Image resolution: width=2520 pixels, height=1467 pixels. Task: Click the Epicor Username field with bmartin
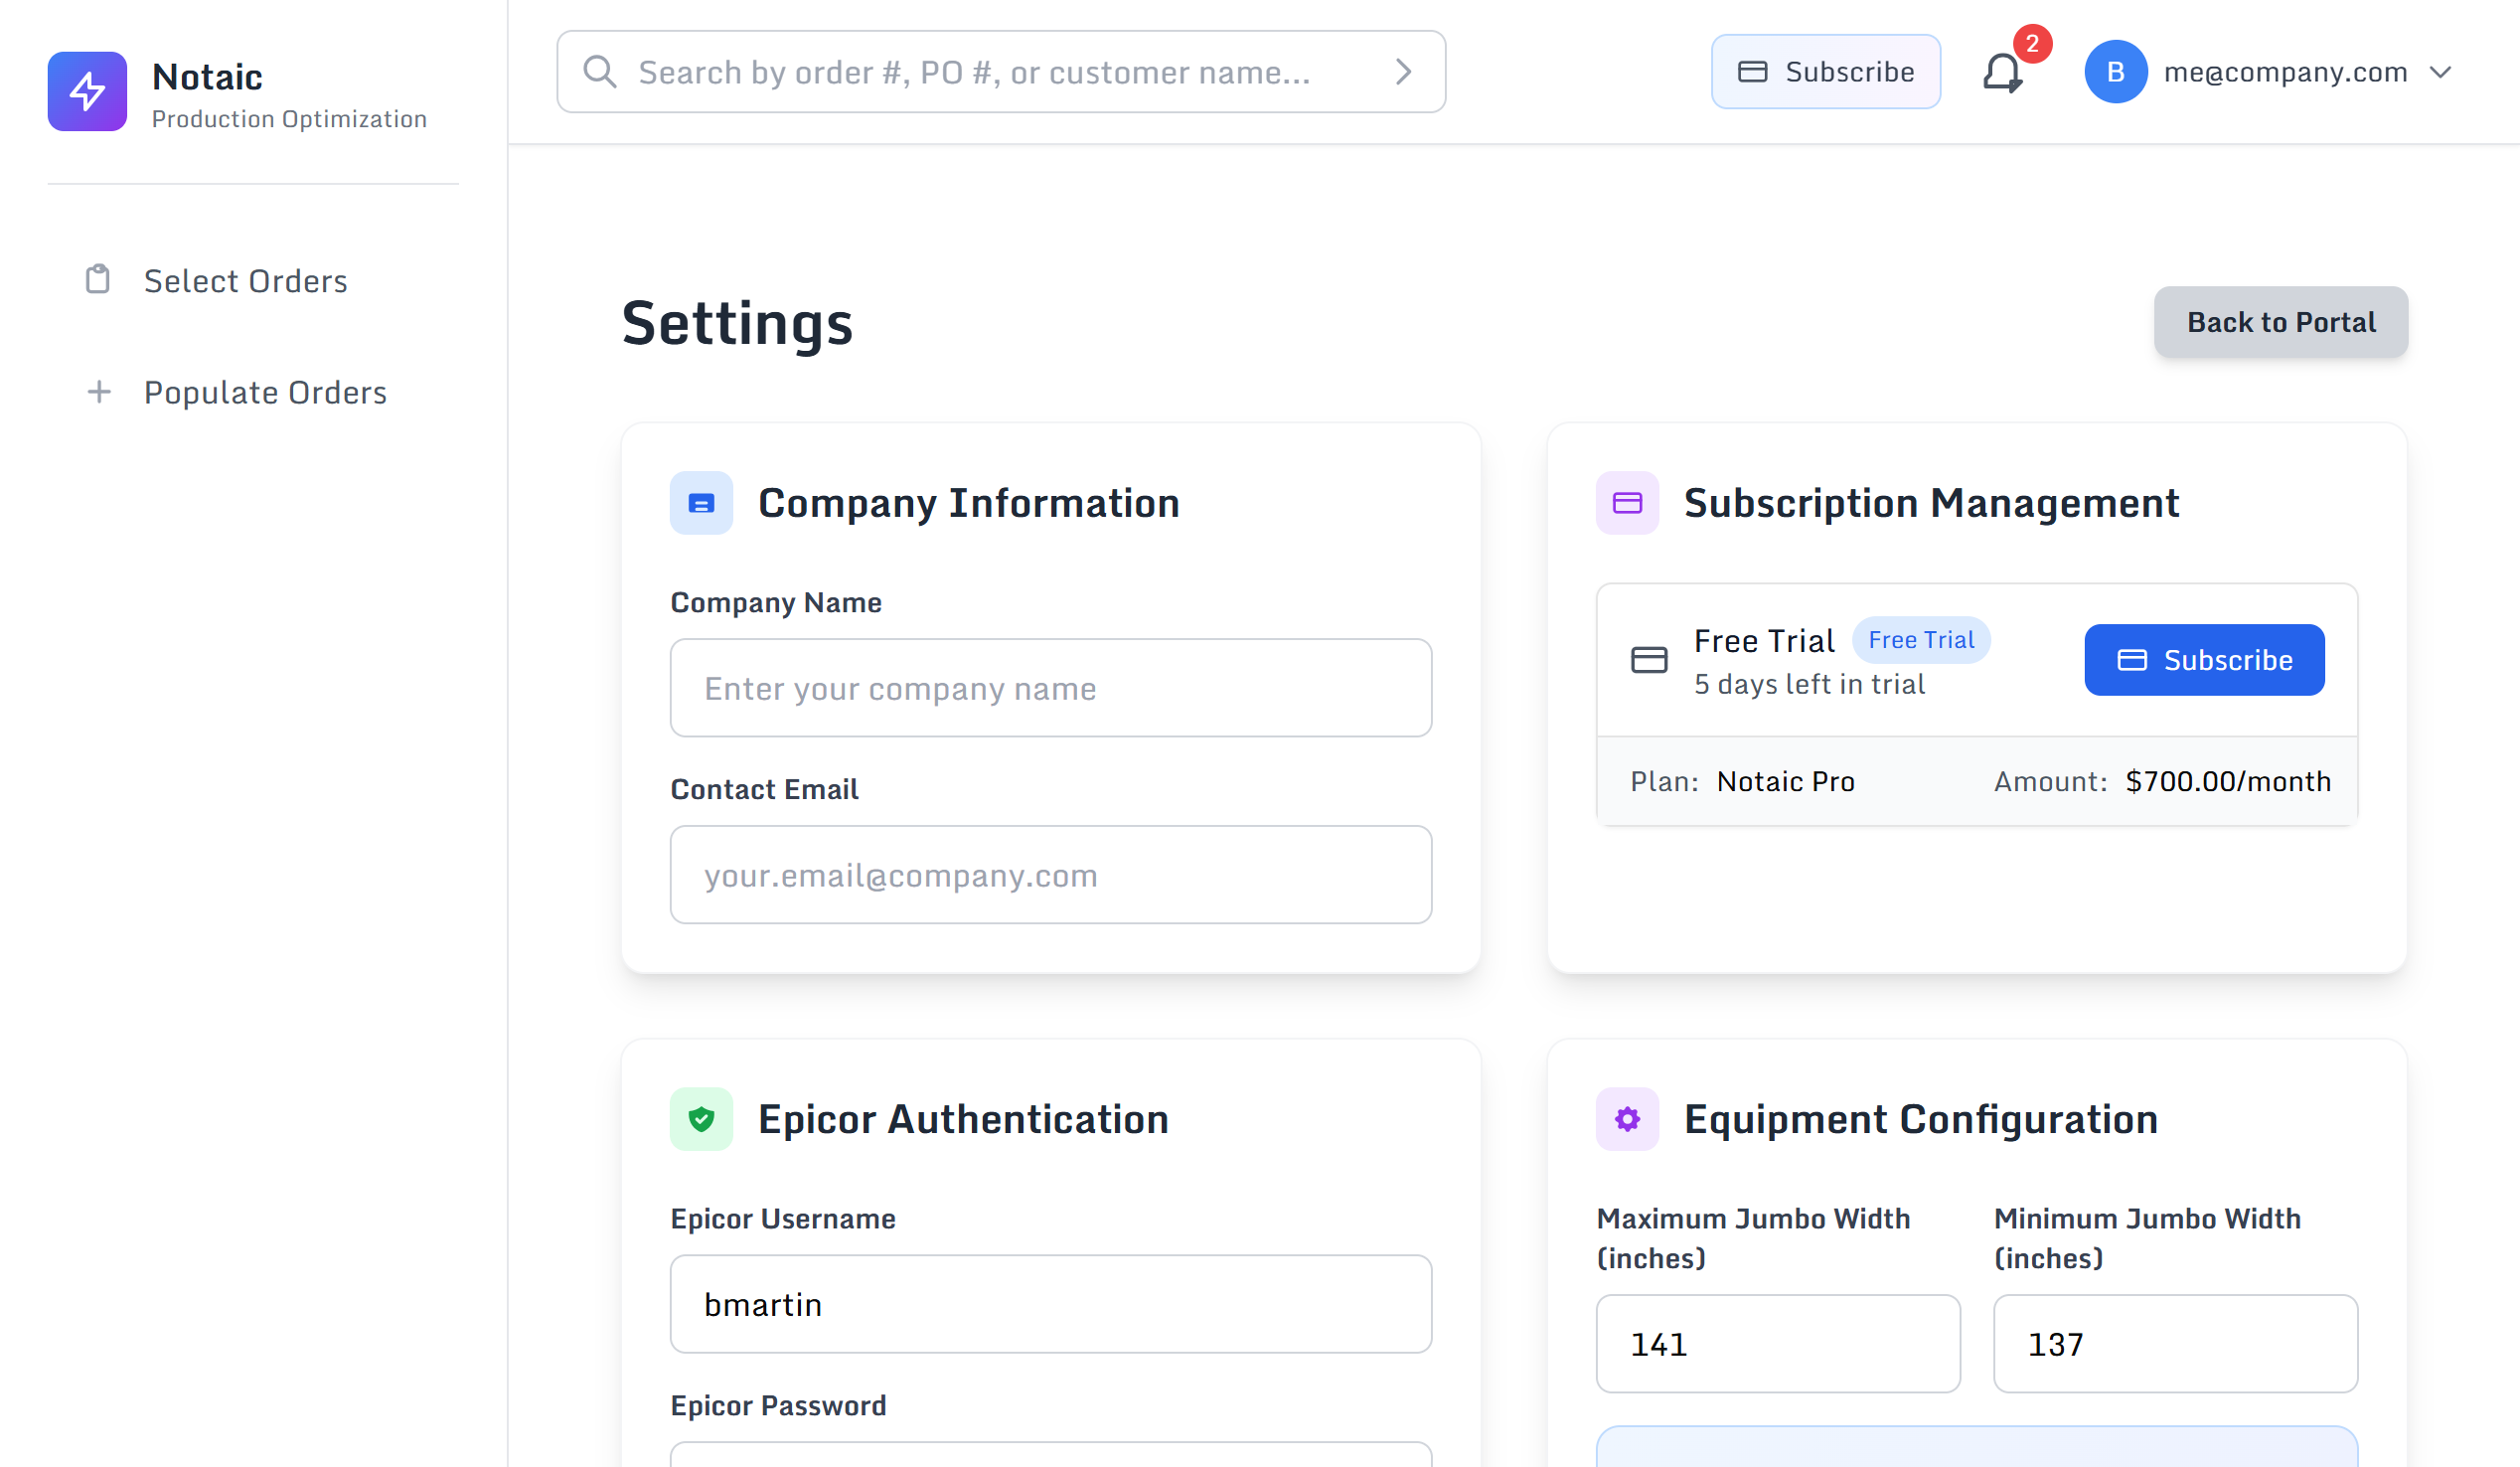[x=1051, y=1304]
